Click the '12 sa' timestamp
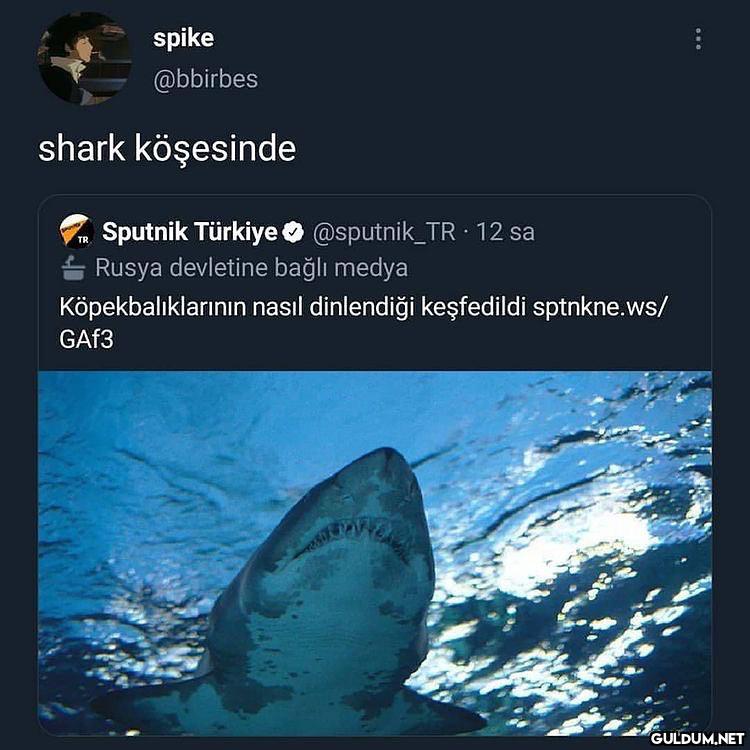Viewport: 750px width, 750px height. (506, 232)
